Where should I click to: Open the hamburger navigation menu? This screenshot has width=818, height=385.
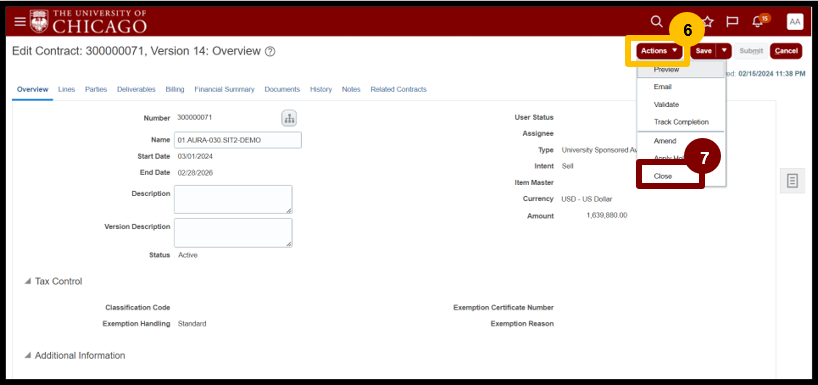(20, 21)
